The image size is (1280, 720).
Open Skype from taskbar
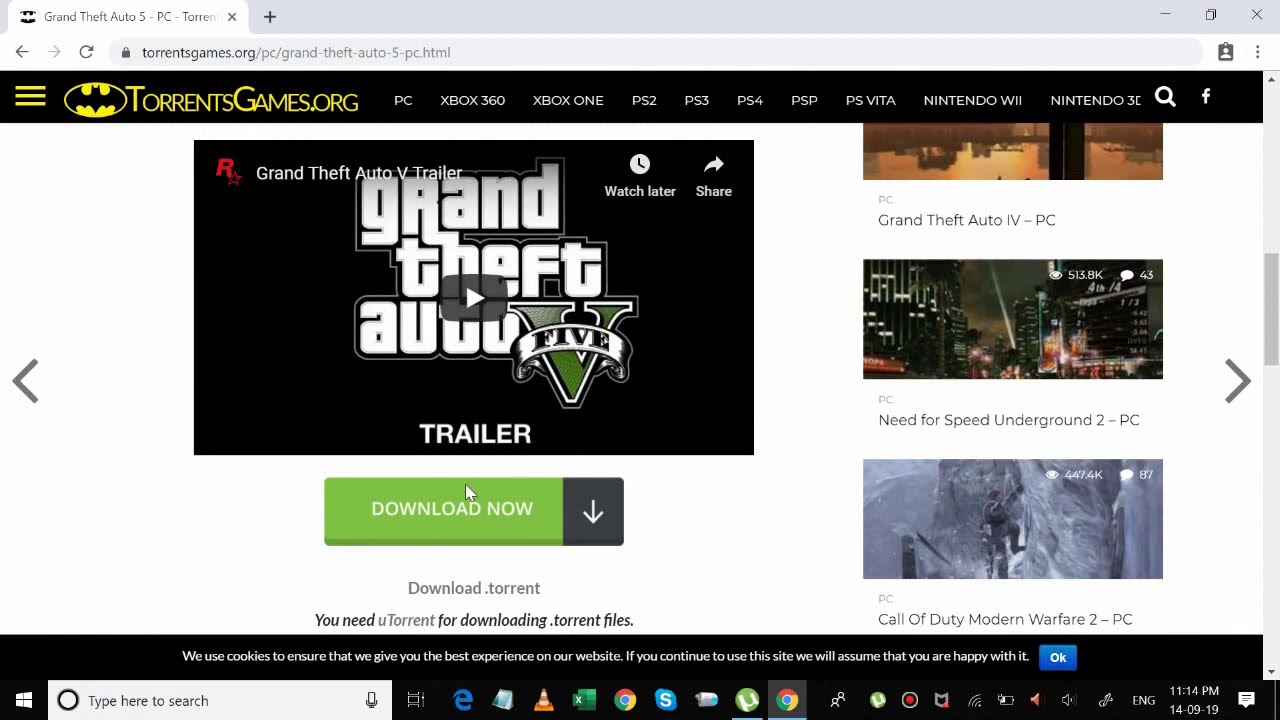[665, 700]
